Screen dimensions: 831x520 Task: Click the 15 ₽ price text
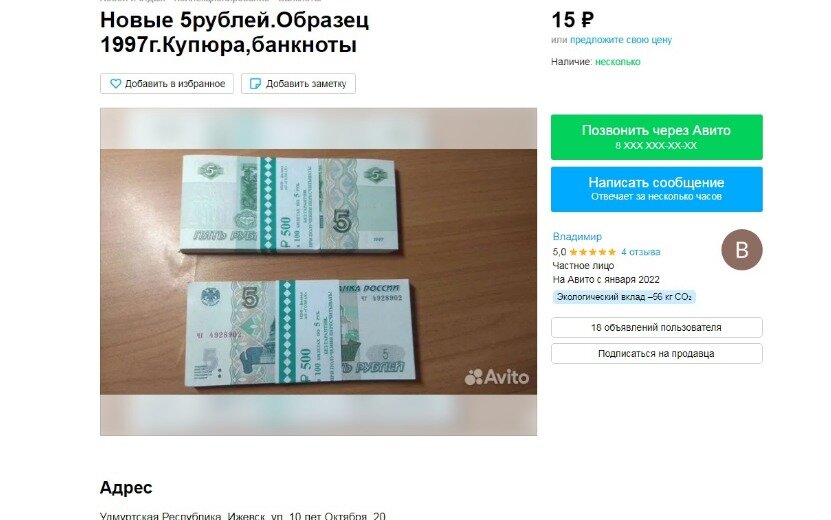click(x=572, y=20)
